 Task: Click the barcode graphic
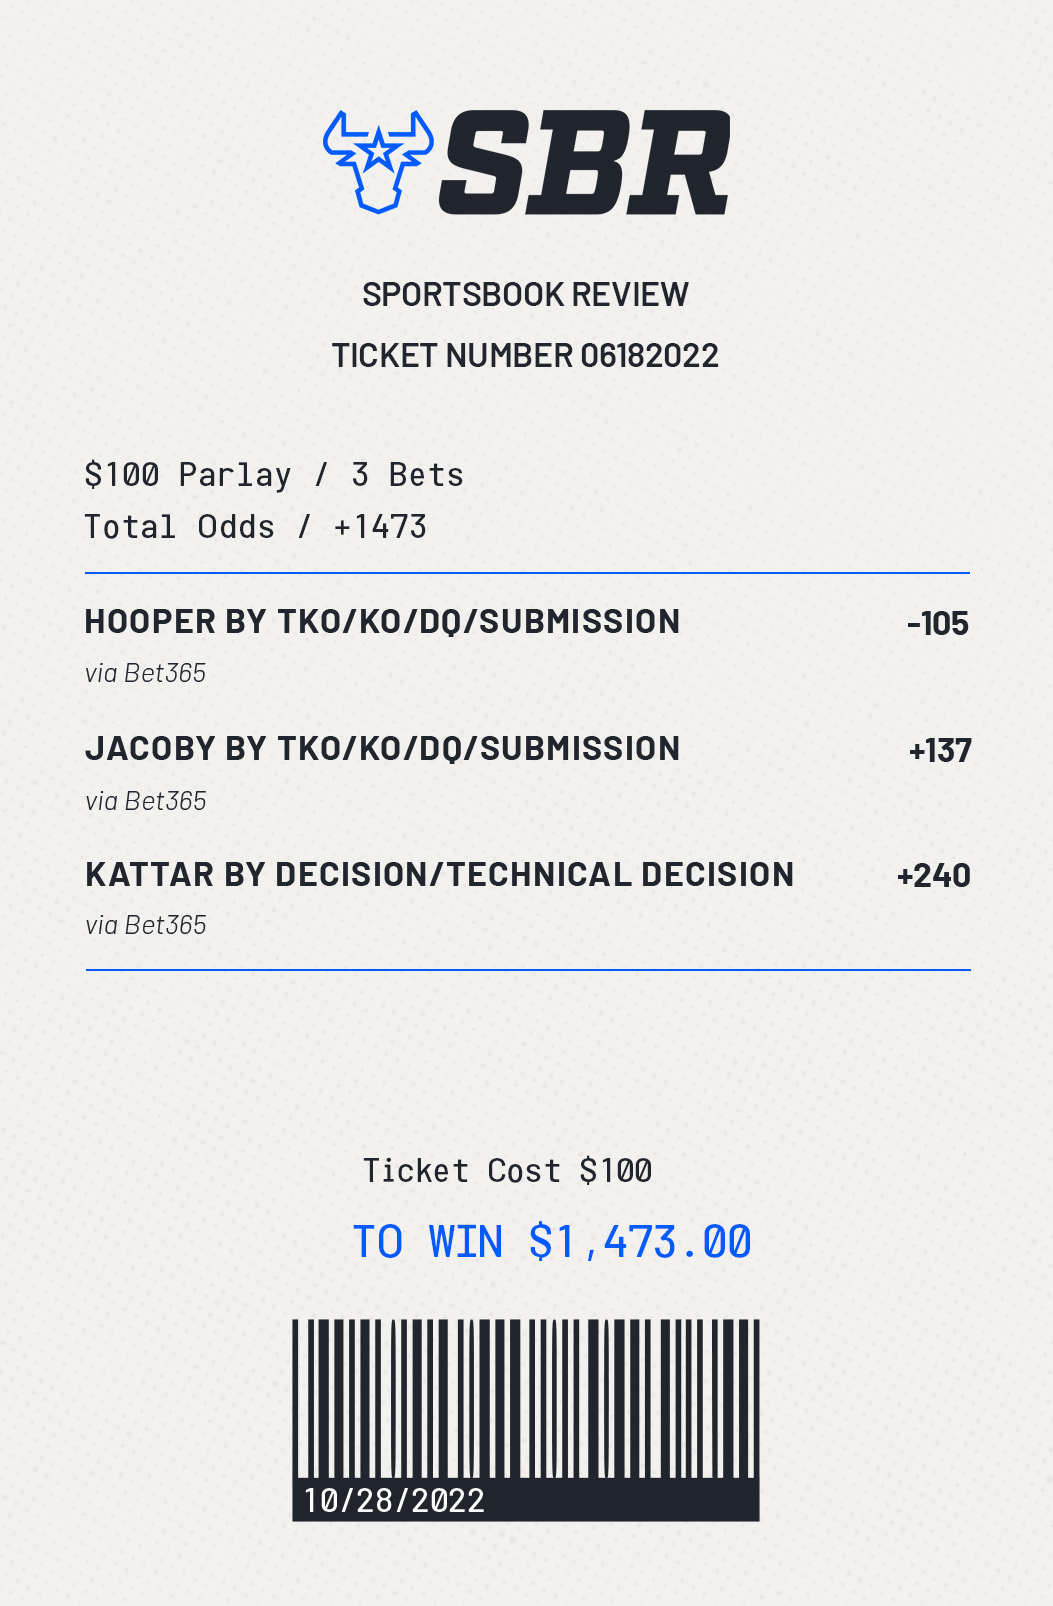[526, 1420]
